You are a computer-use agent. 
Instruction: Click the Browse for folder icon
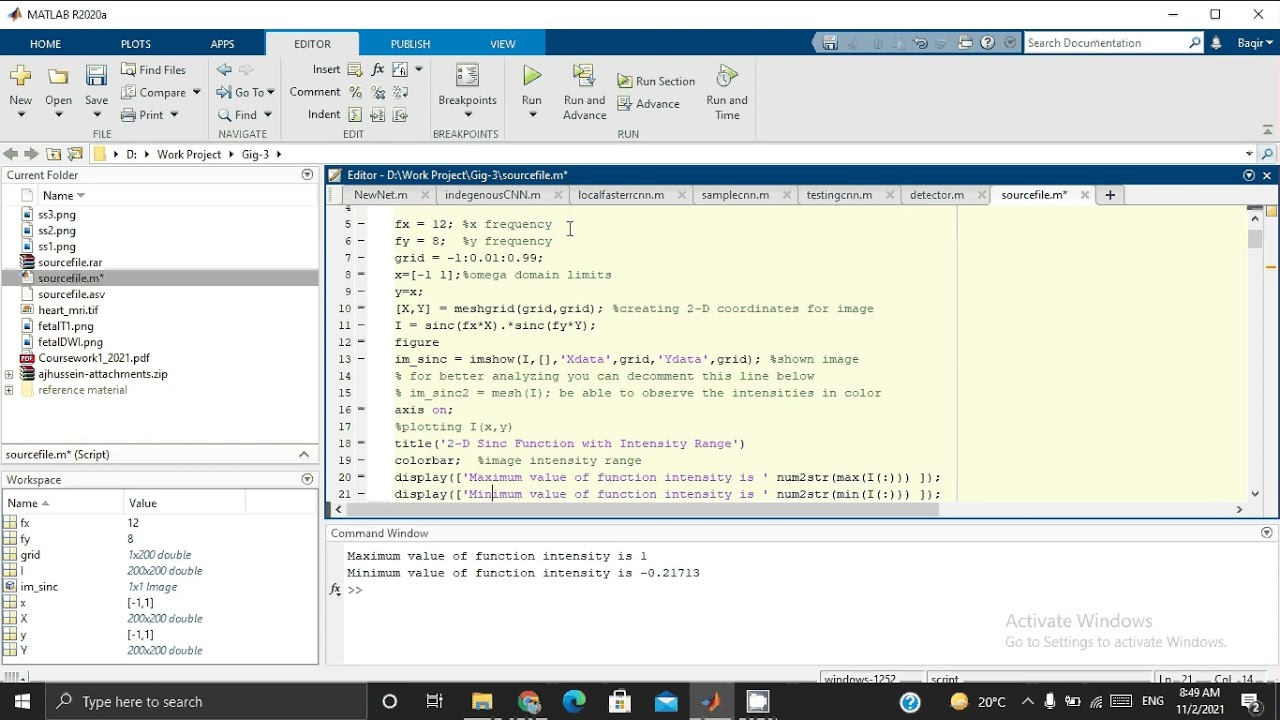pos(74,154)
